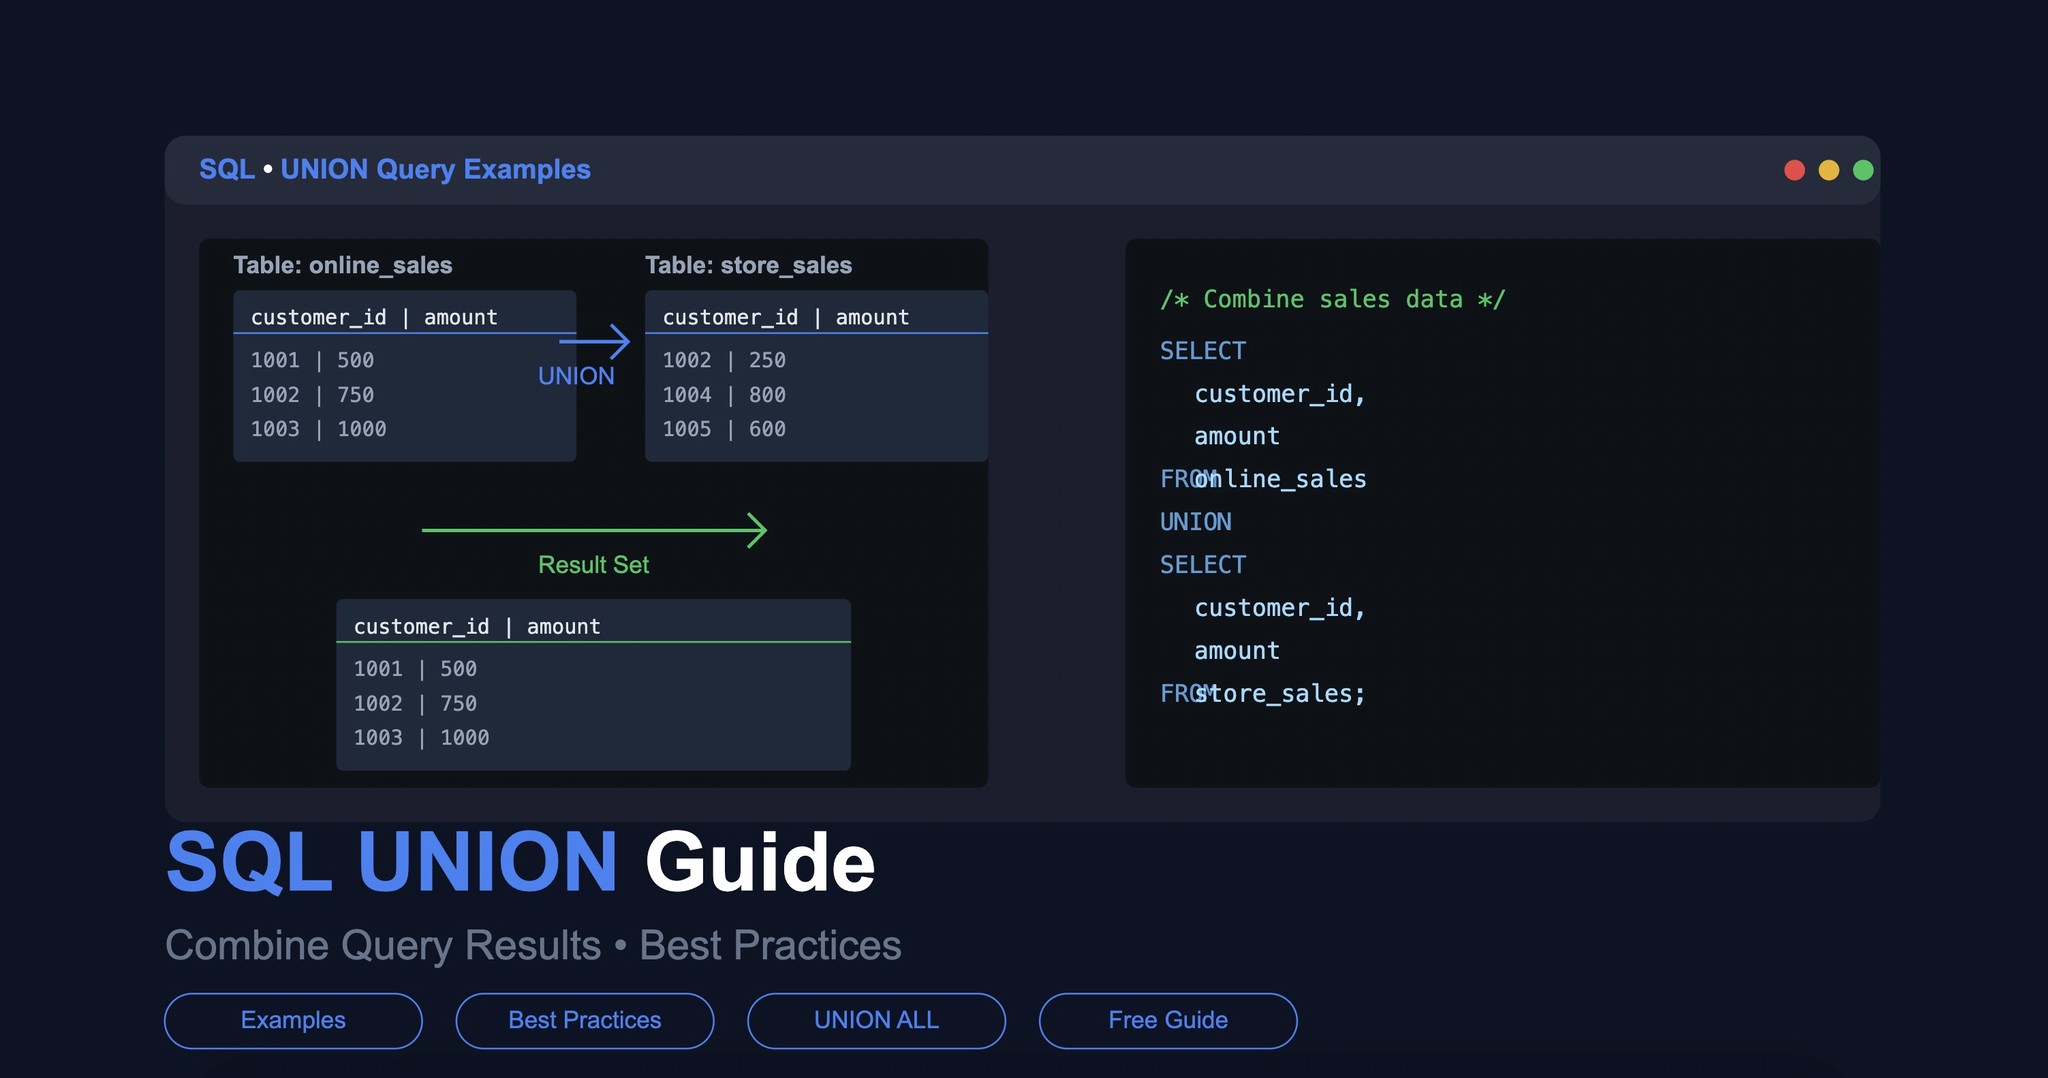The image size is (2048, 1078).
Task: Click the SQL label in the title bar
Action: point(226,170)
